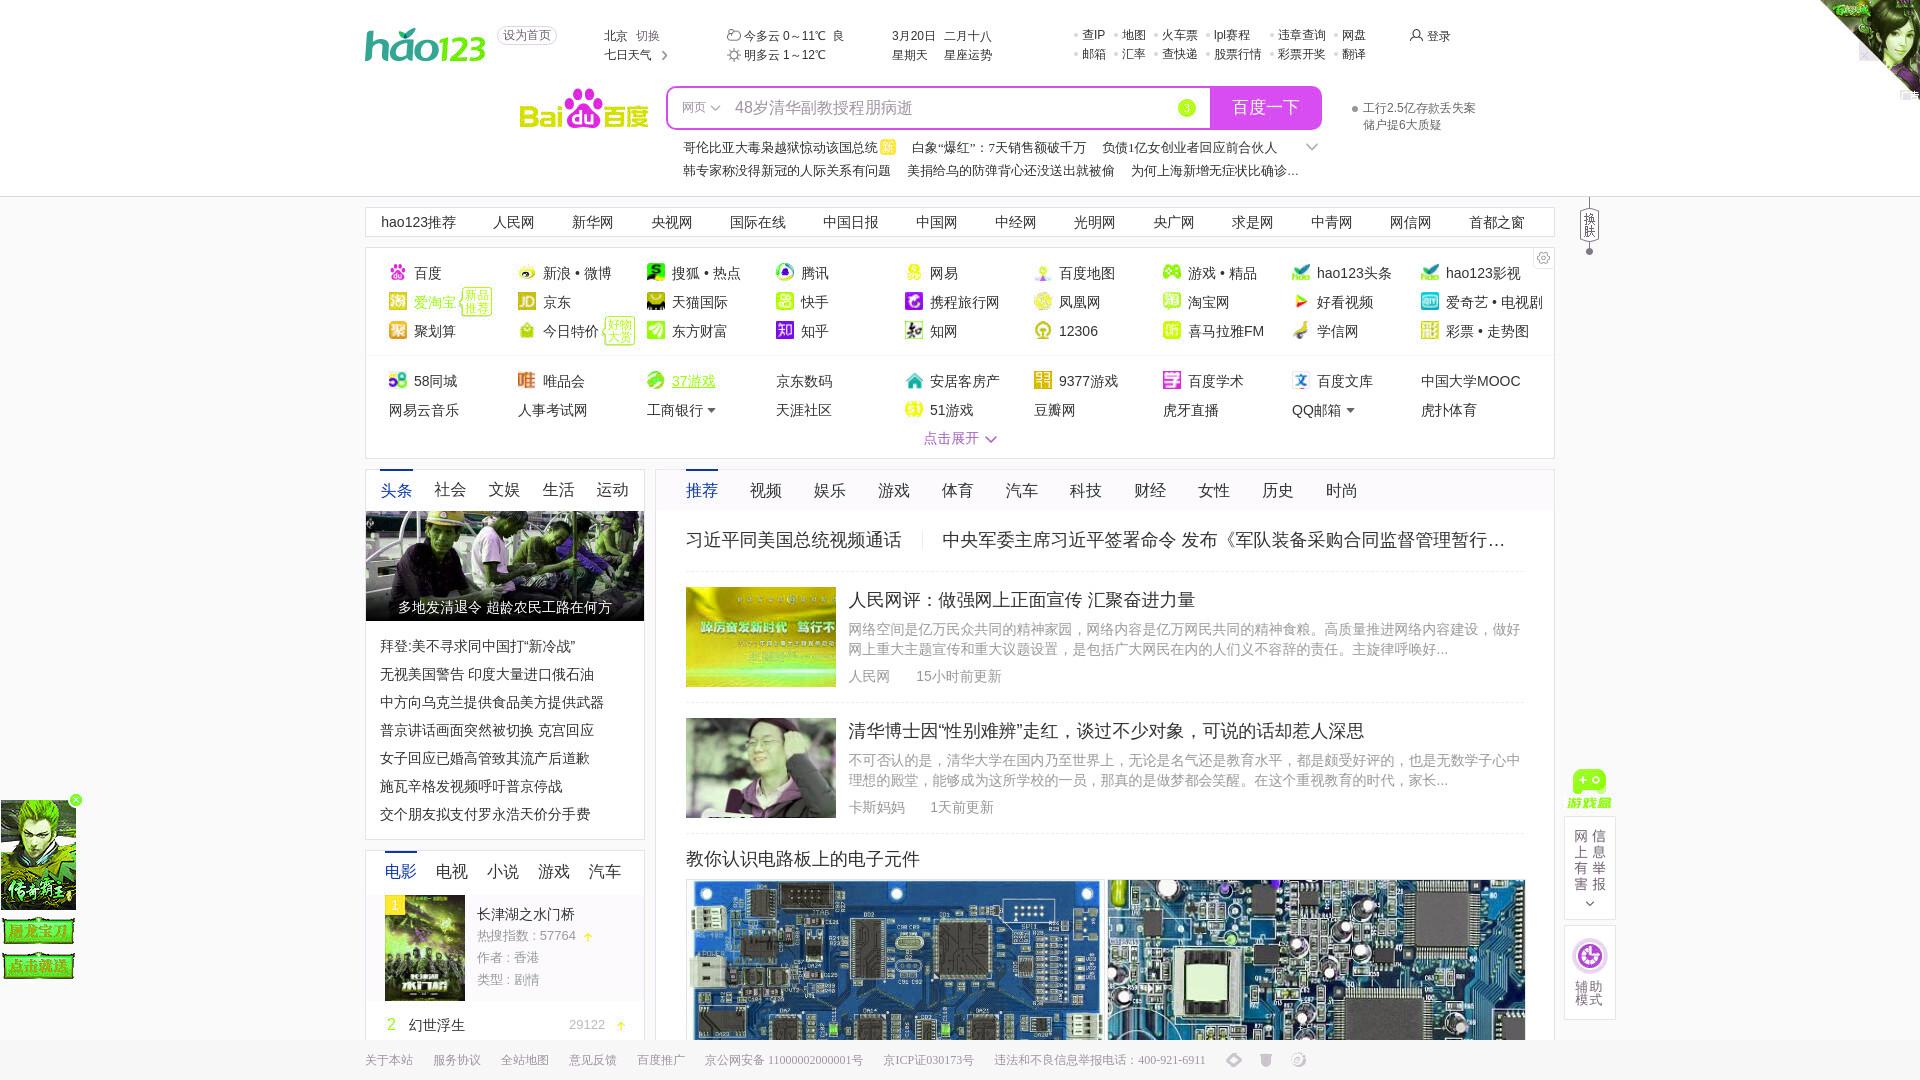Click the 百度一下 search button
The image size is (1920, 1080).
[1266, 108]
